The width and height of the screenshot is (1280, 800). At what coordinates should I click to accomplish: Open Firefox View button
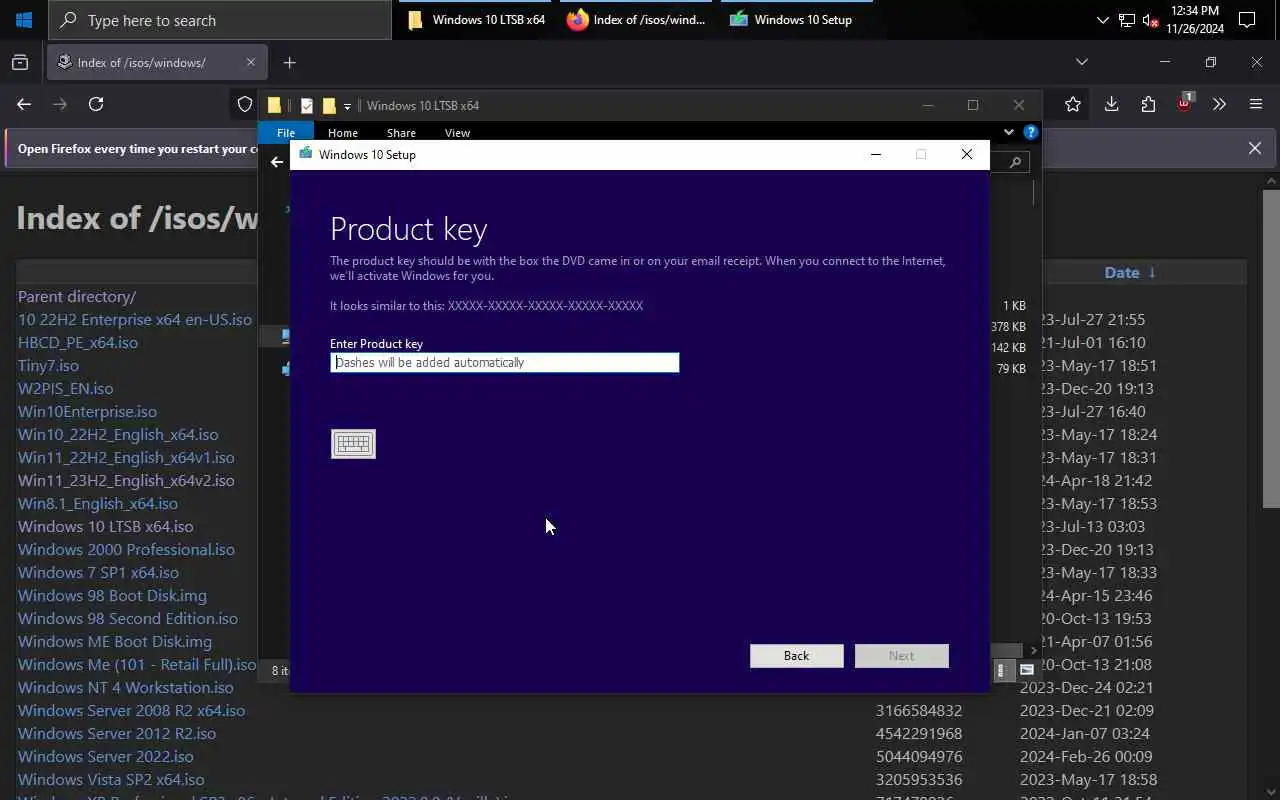click(20, 62)
